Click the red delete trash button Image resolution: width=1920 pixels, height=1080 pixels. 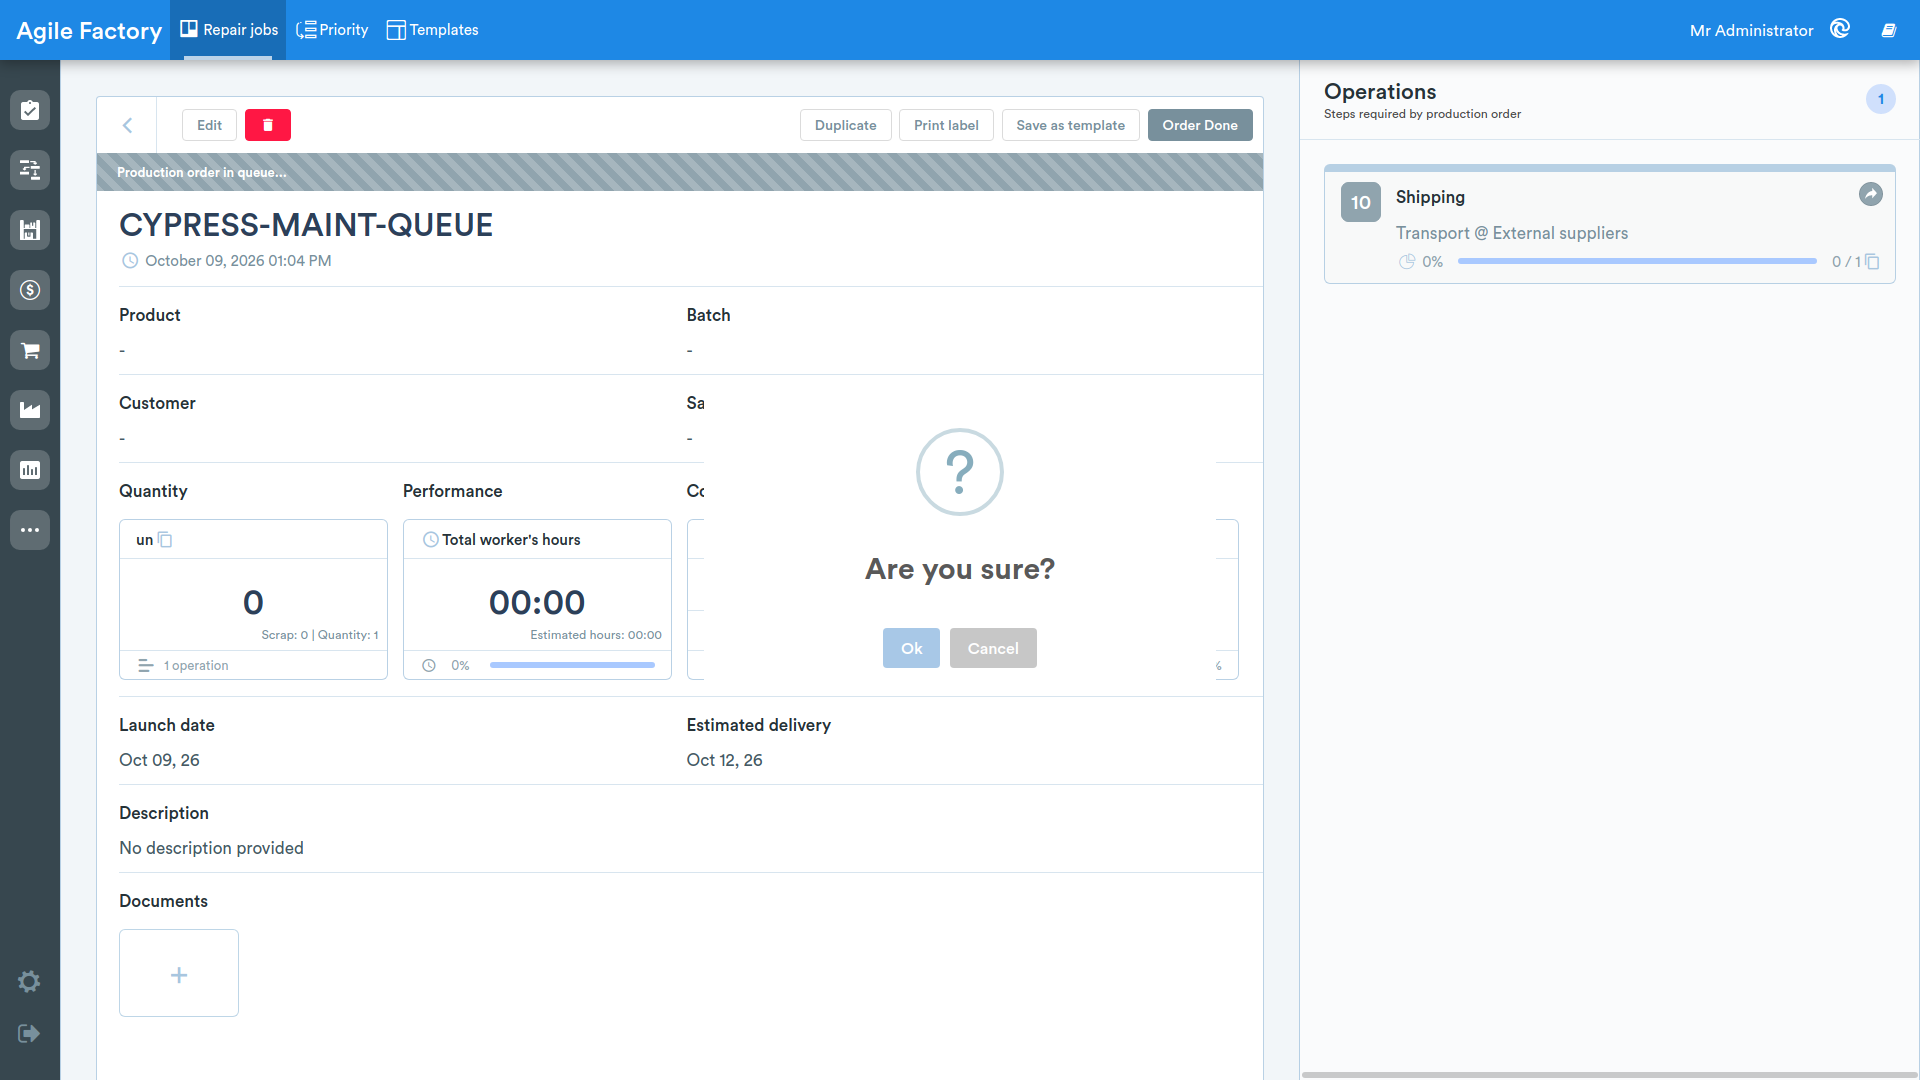click(268, 125)
